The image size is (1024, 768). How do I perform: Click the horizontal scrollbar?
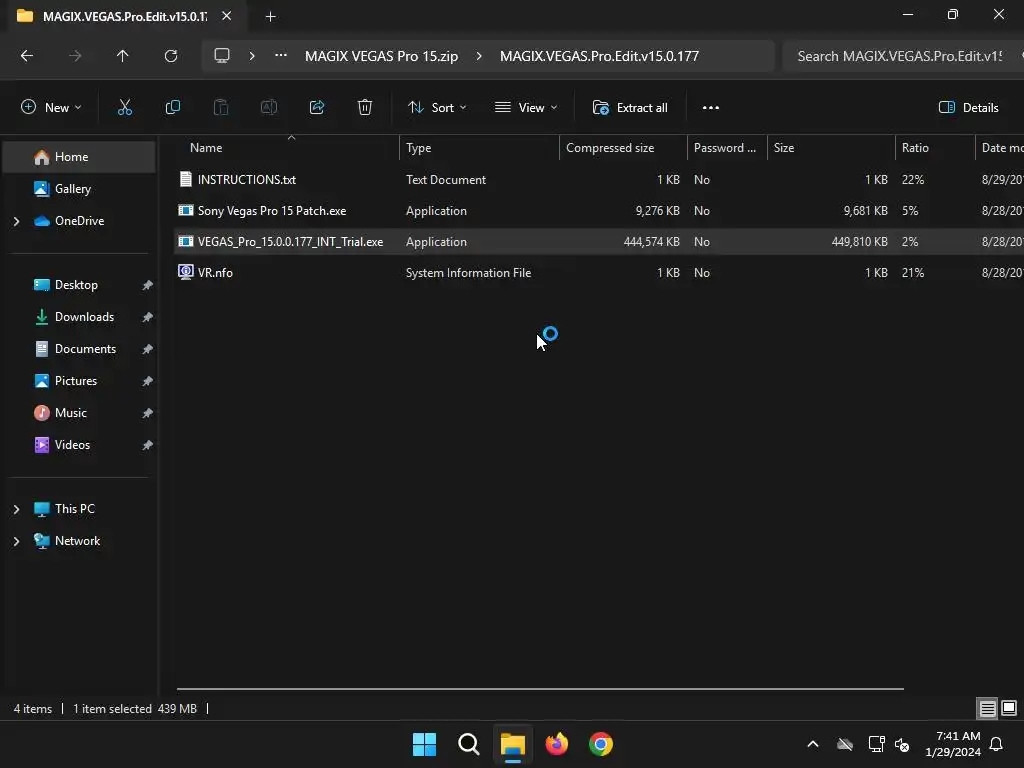tap(540, 688)
